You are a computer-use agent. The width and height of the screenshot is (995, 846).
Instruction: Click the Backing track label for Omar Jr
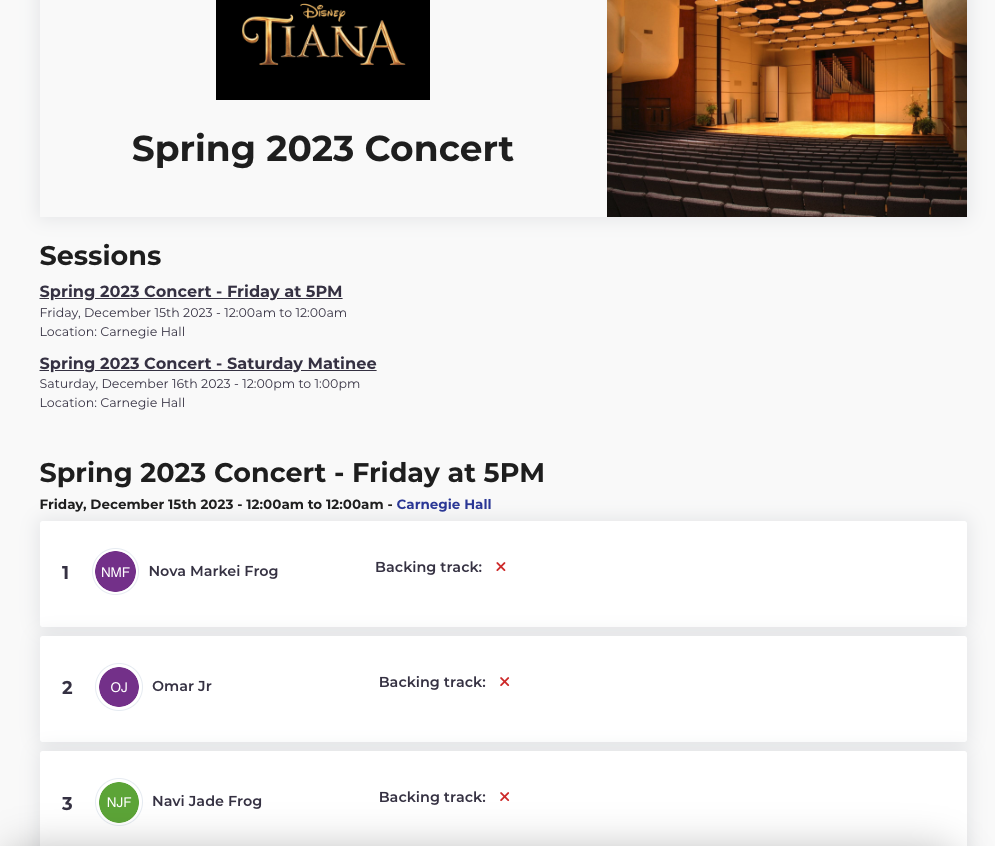(x=432, y=682)
